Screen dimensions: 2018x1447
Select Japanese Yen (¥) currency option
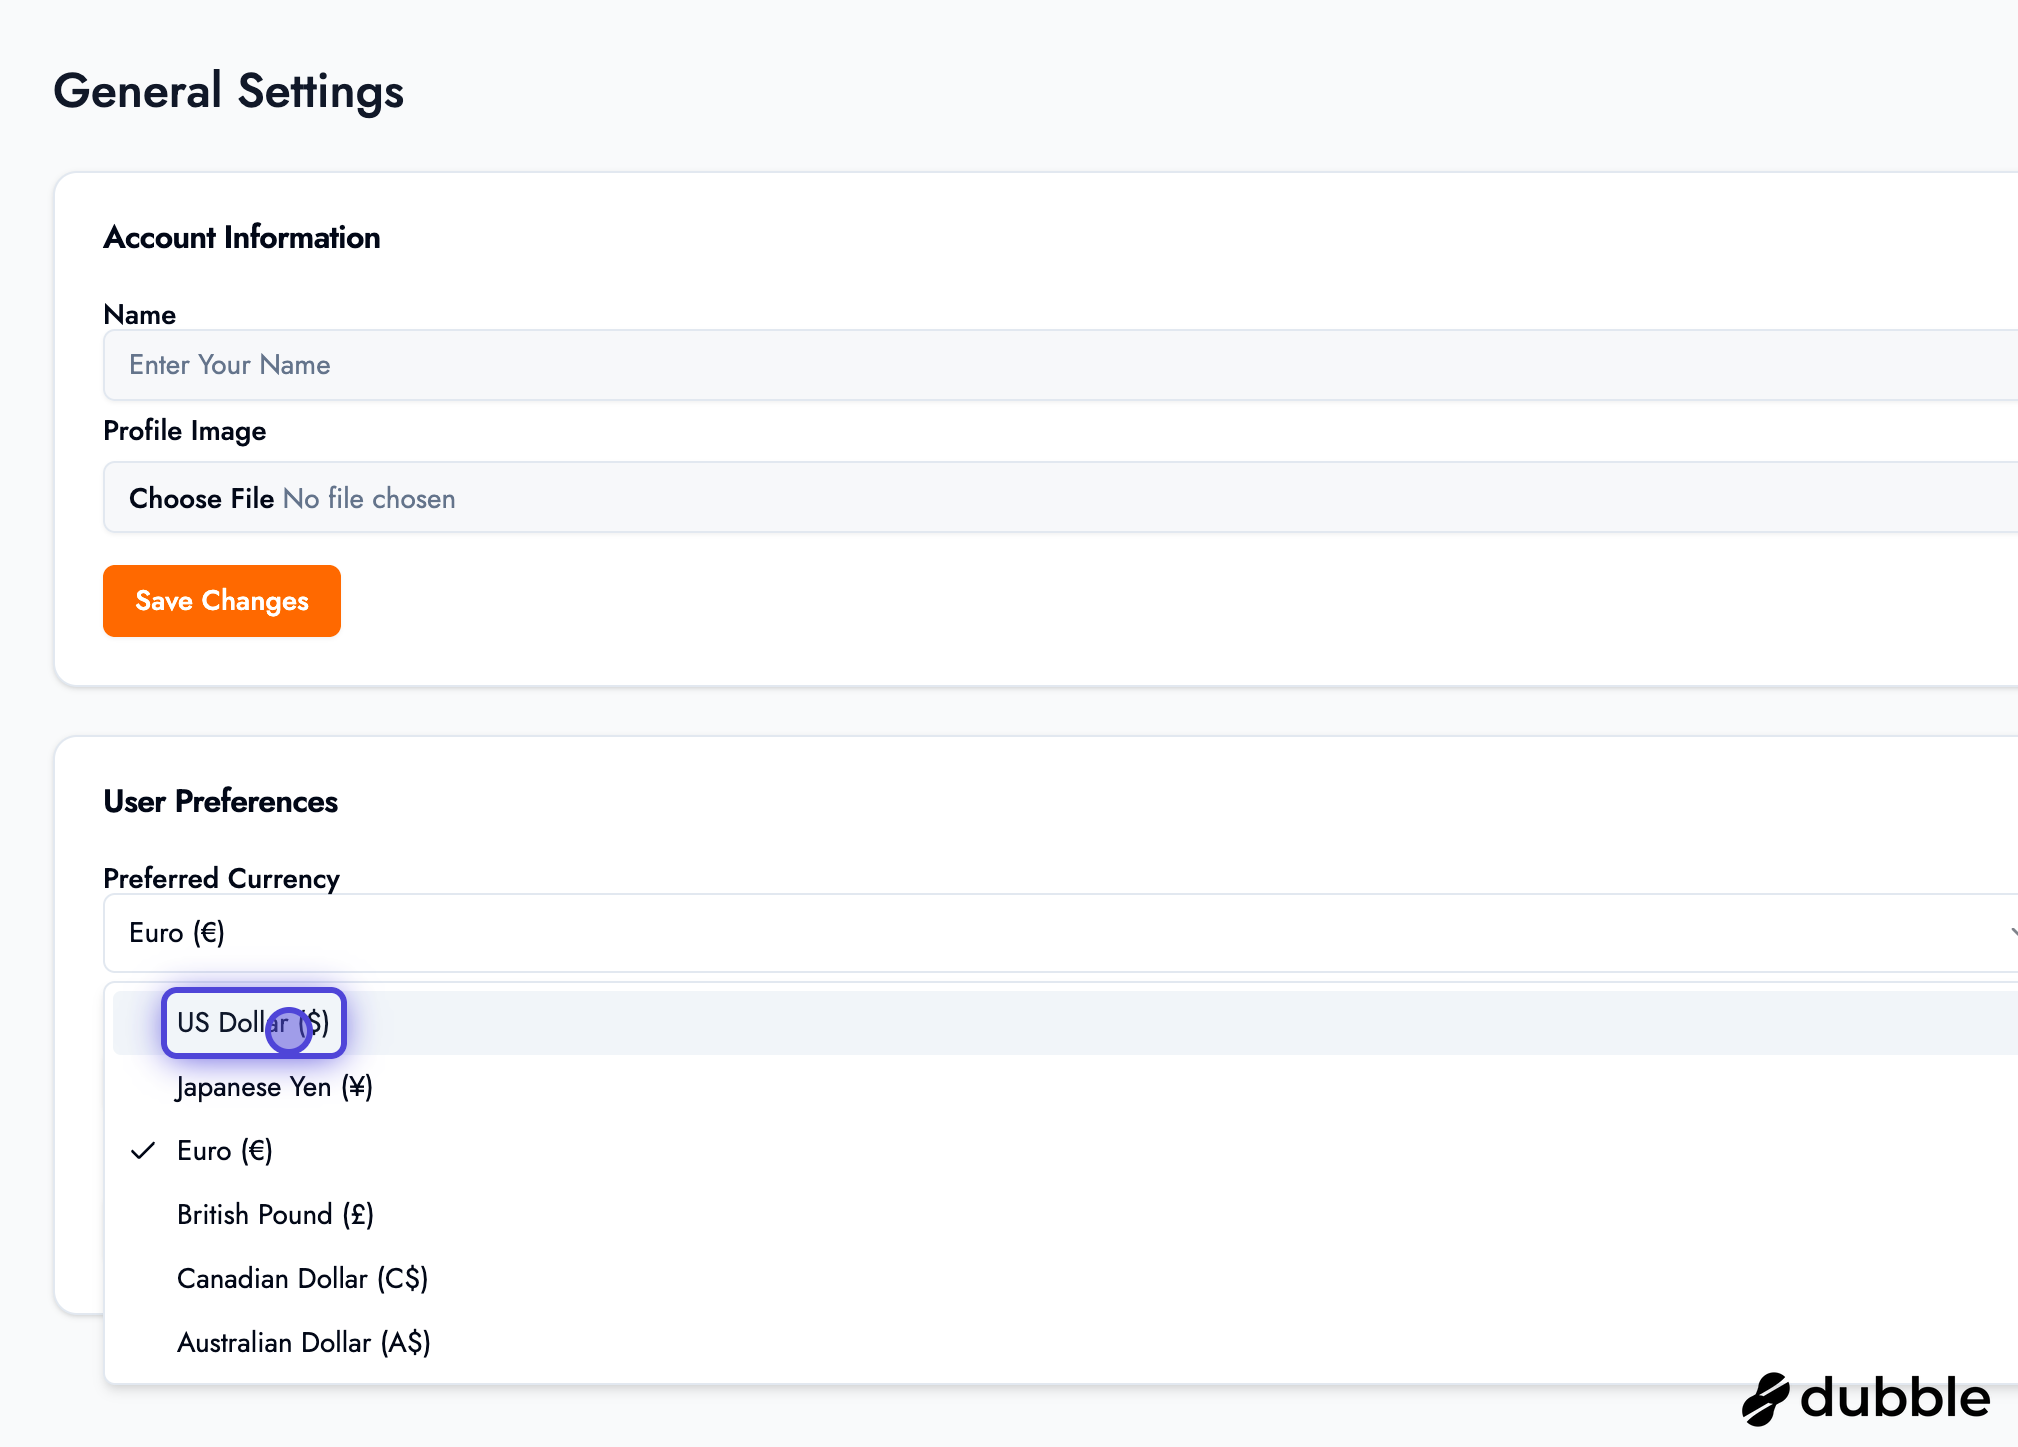point(274,1087)
